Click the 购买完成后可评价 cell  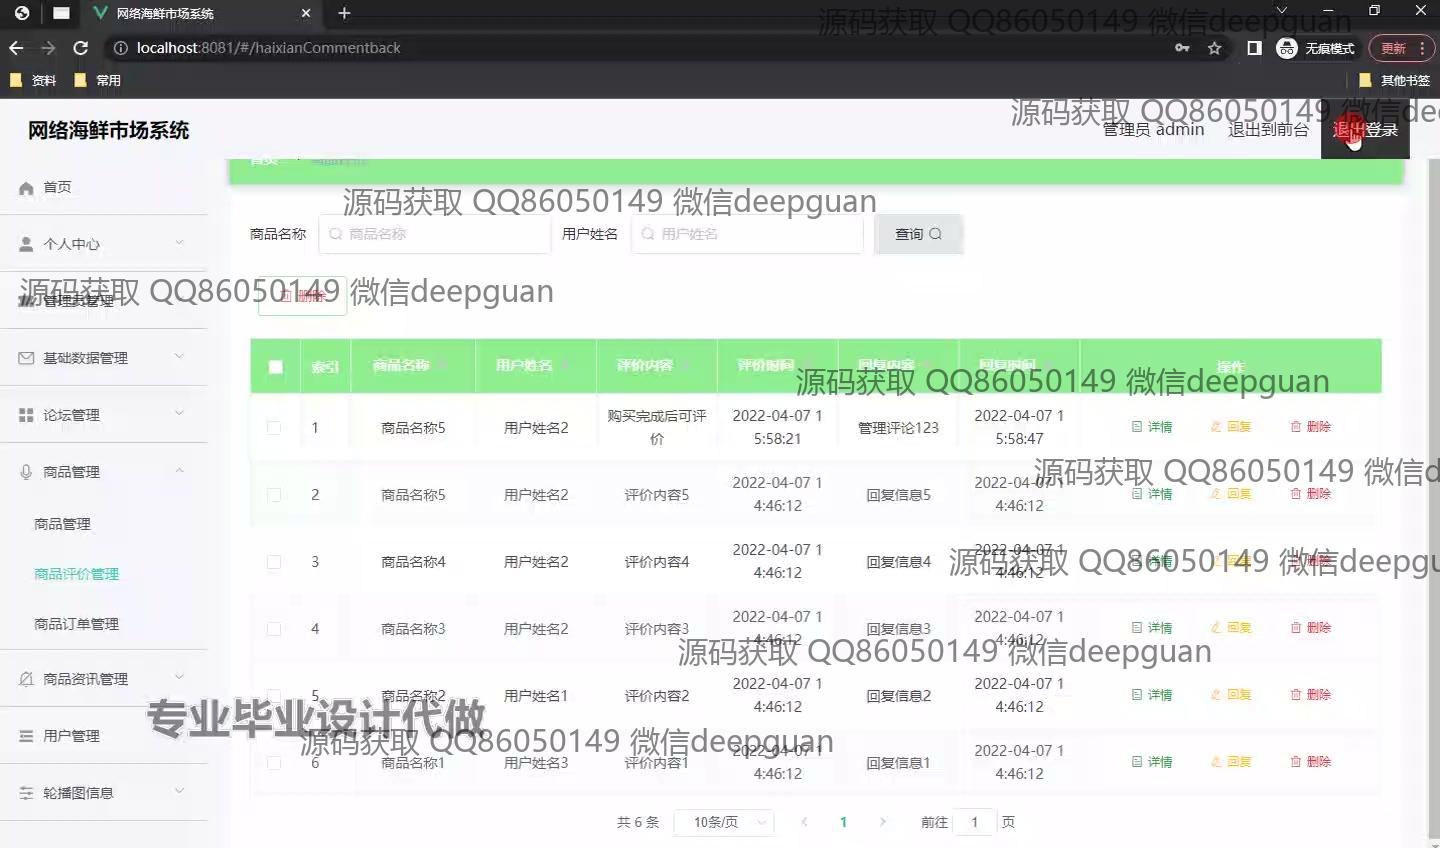tap(657, 427)
